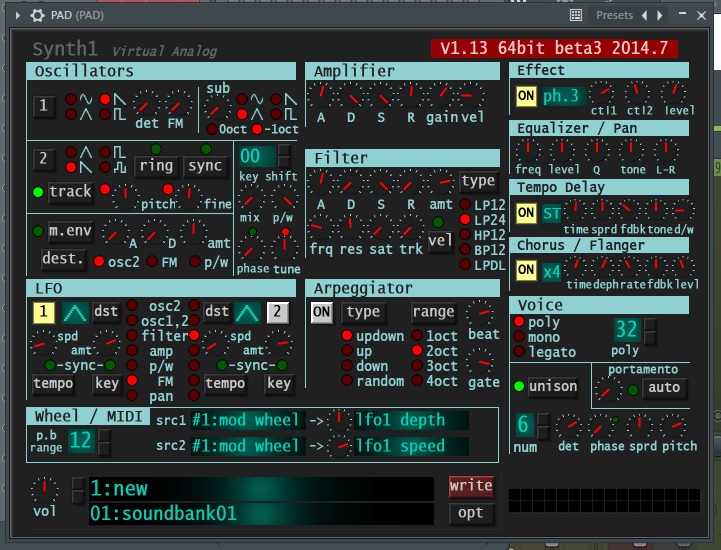Set the sub oscillator to 0oct
Image resolution: width=721 pixels, height=550 pixels.
pos(212,129)
